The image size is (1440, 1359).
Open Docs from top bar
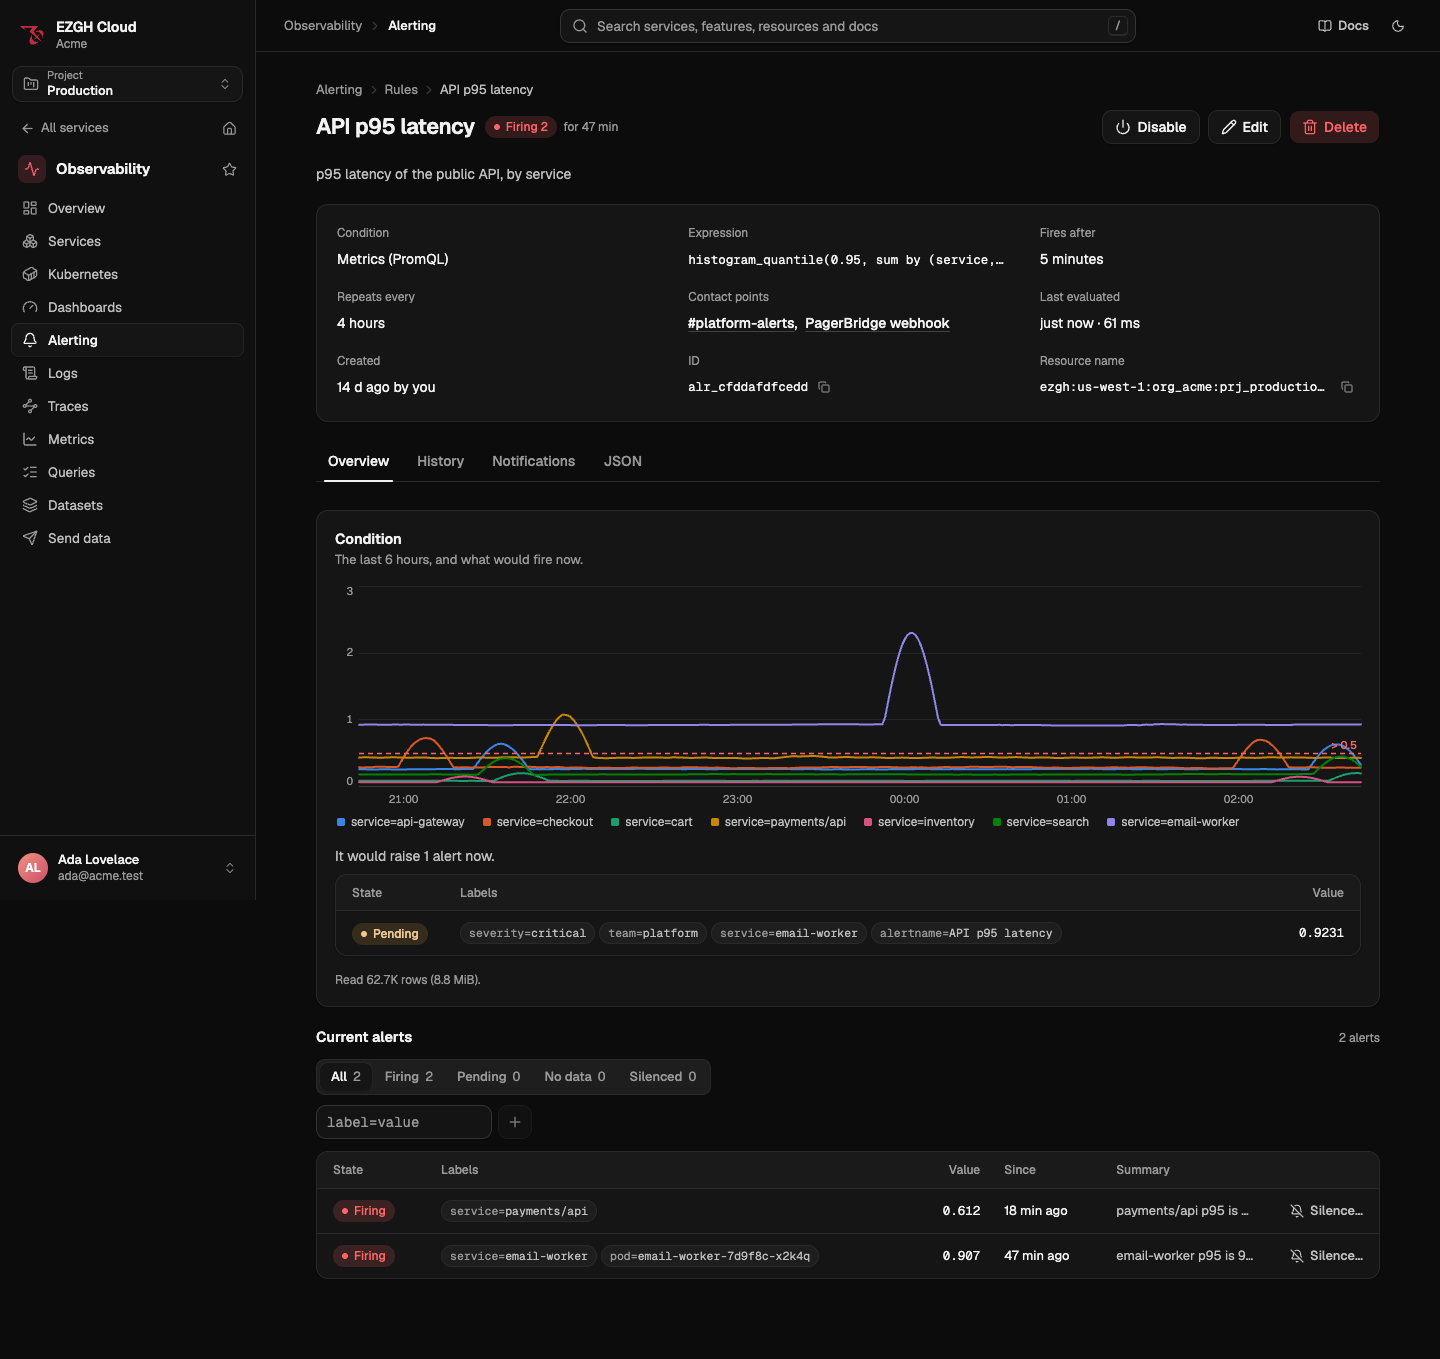[x=1343, y=26]
